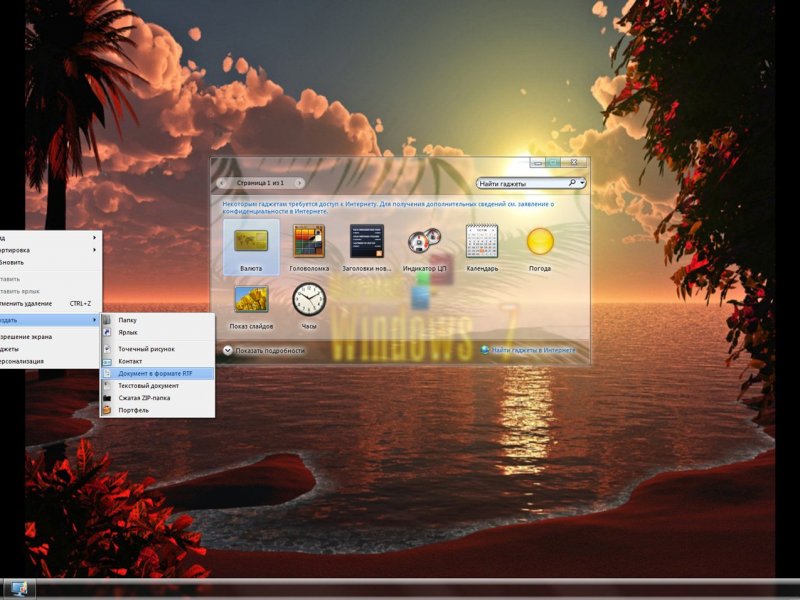Create a new Портфель briefcase
Image resolution: width=800 pixels, height=600 pixels.
tap(158, 410)
